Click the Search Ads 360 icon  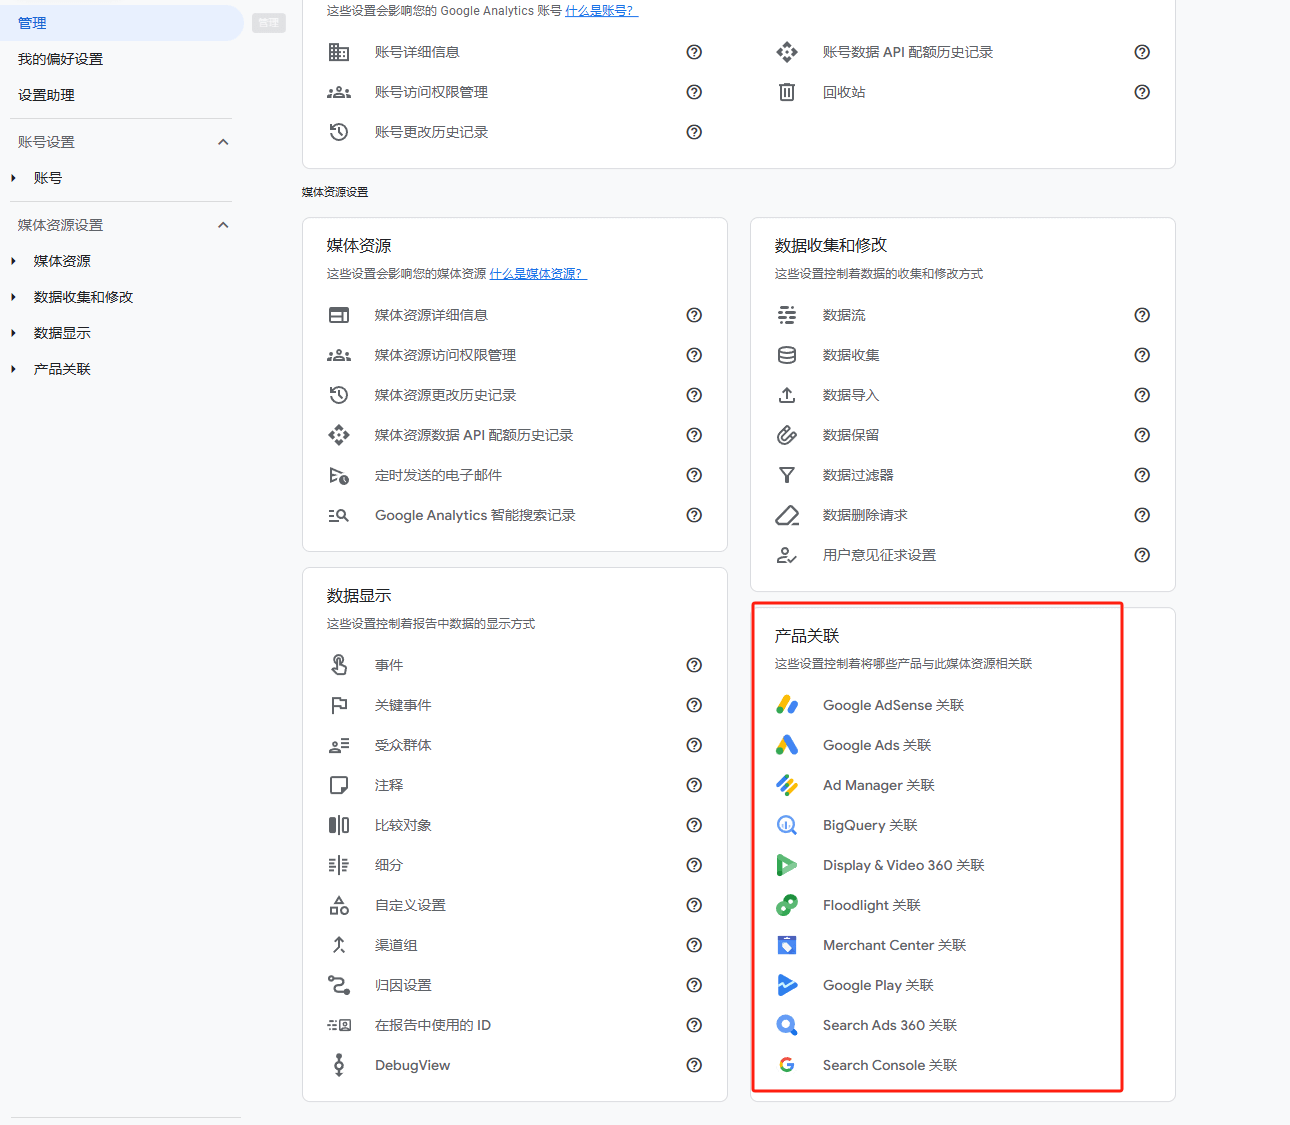point(787,1025)
